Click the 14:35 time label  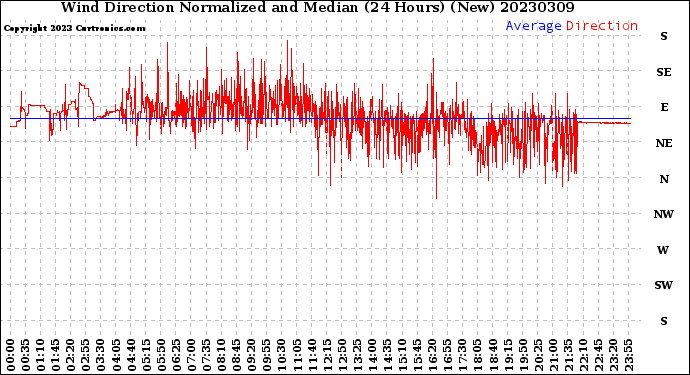point(387,356)
